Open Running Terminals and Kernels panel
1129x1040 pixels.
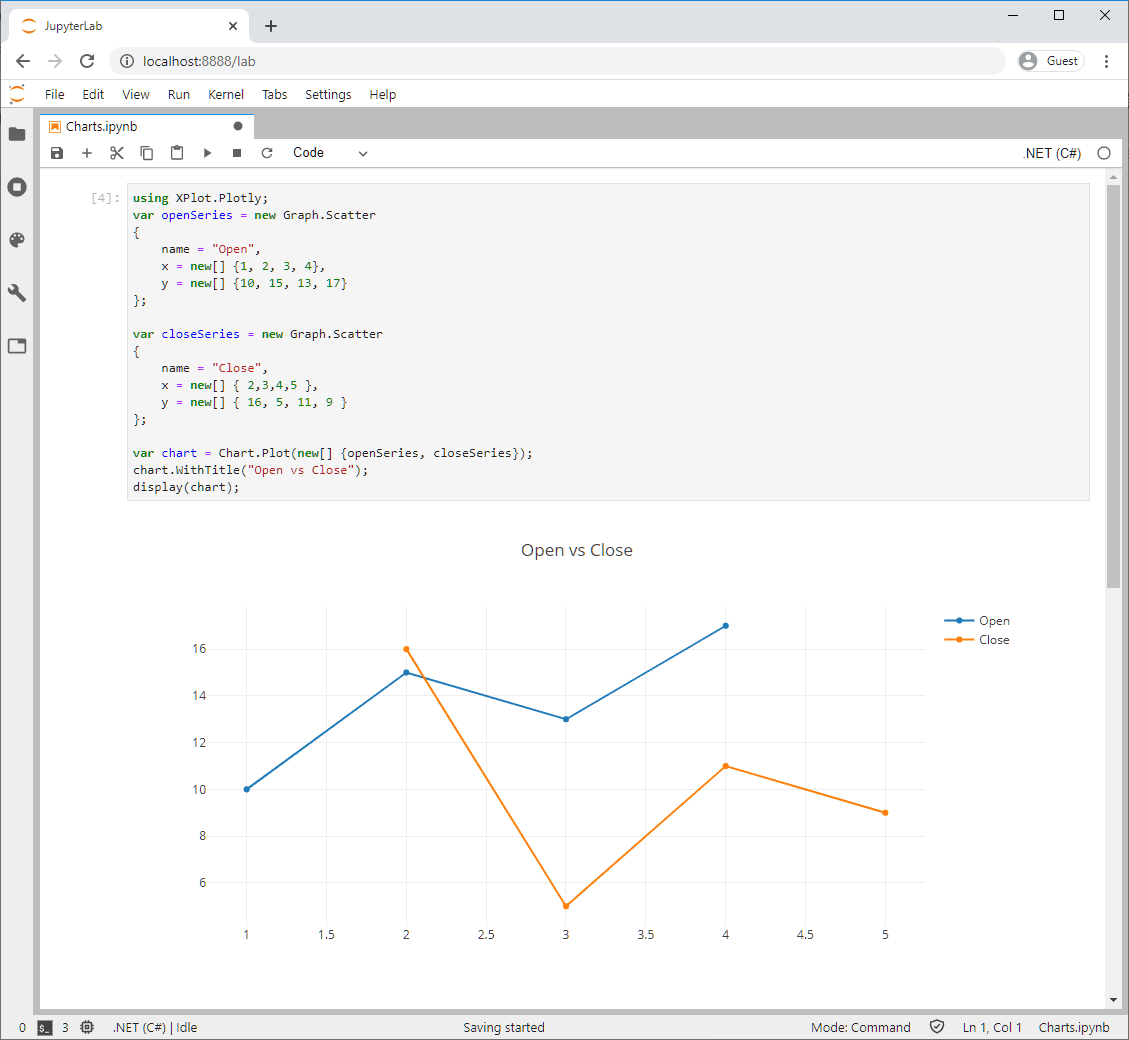[x=17, y=187]
